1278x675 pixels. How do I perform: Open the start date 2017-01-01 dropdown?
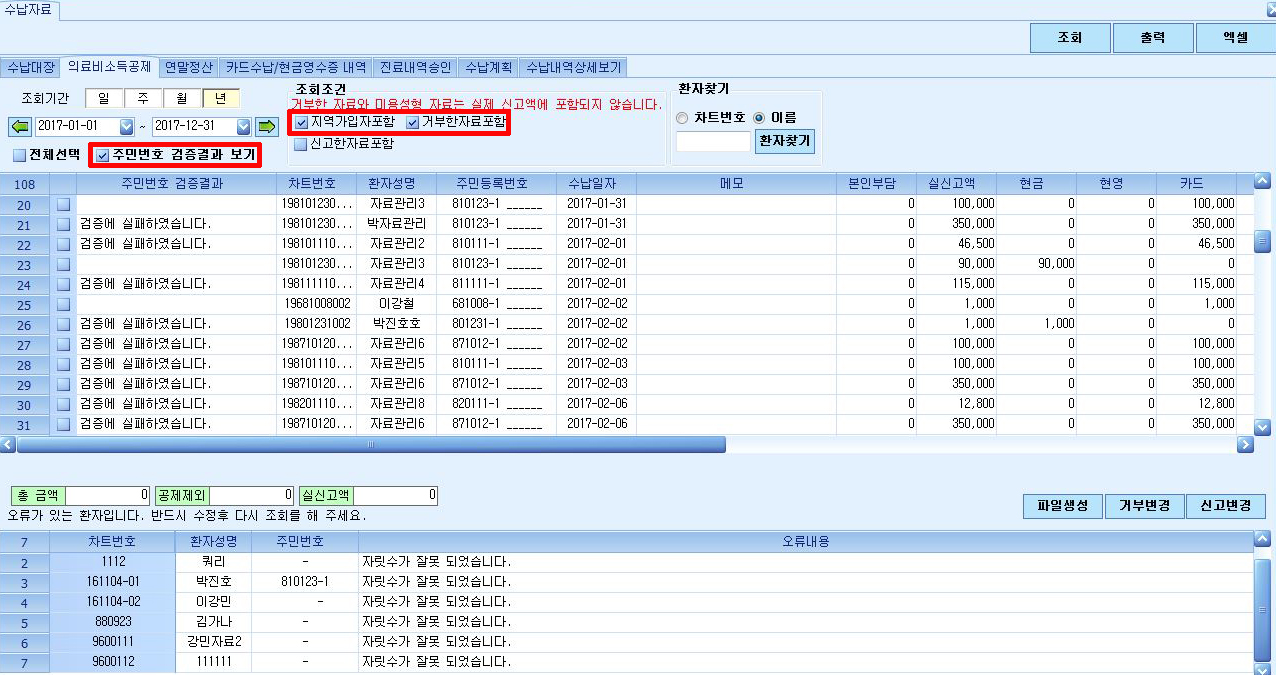126,127
